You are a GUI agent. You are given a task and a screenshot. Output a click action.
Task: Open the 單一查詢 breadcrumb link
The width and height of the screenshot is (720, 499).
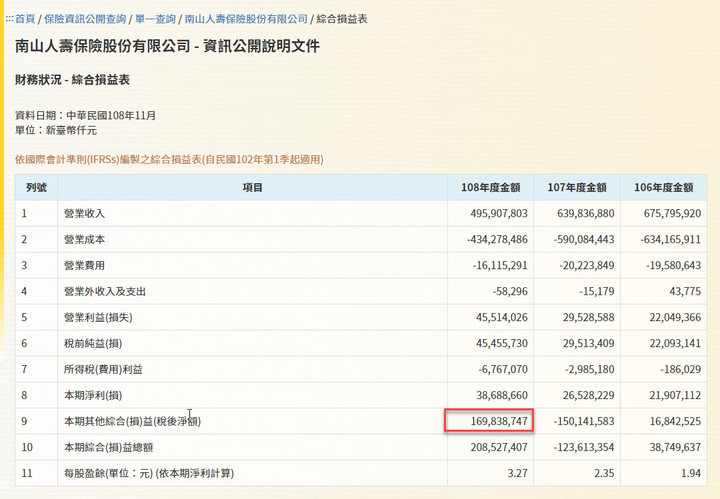pos(155,19)
